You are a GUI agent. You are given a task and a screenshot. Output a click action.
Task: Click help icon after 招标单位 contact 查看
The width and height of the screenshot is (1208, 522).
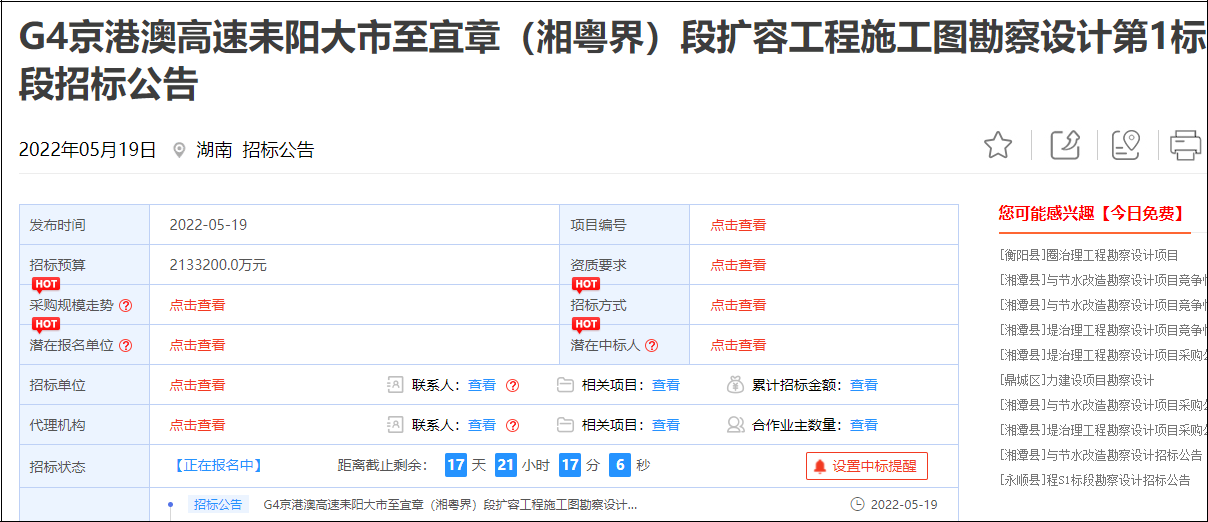pyautogui.click(x=512, y=385)
